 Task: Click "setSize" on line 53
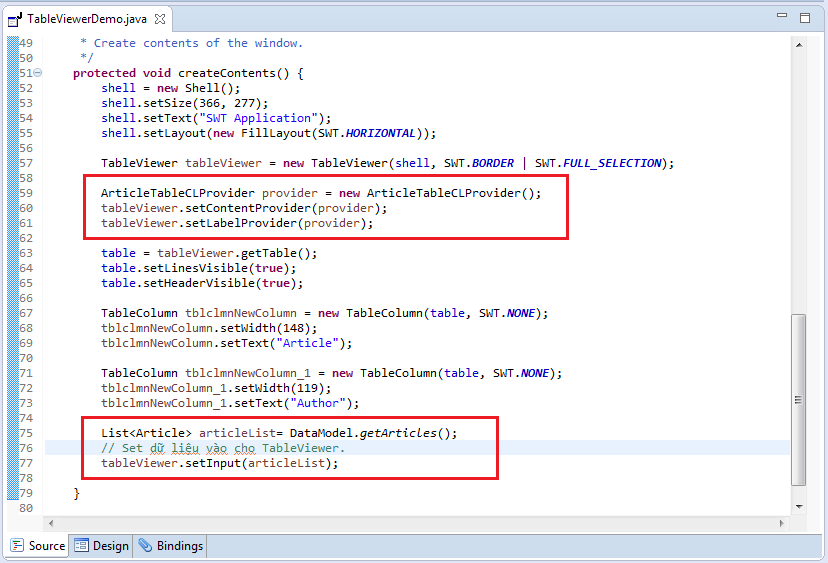pos(167,103)
